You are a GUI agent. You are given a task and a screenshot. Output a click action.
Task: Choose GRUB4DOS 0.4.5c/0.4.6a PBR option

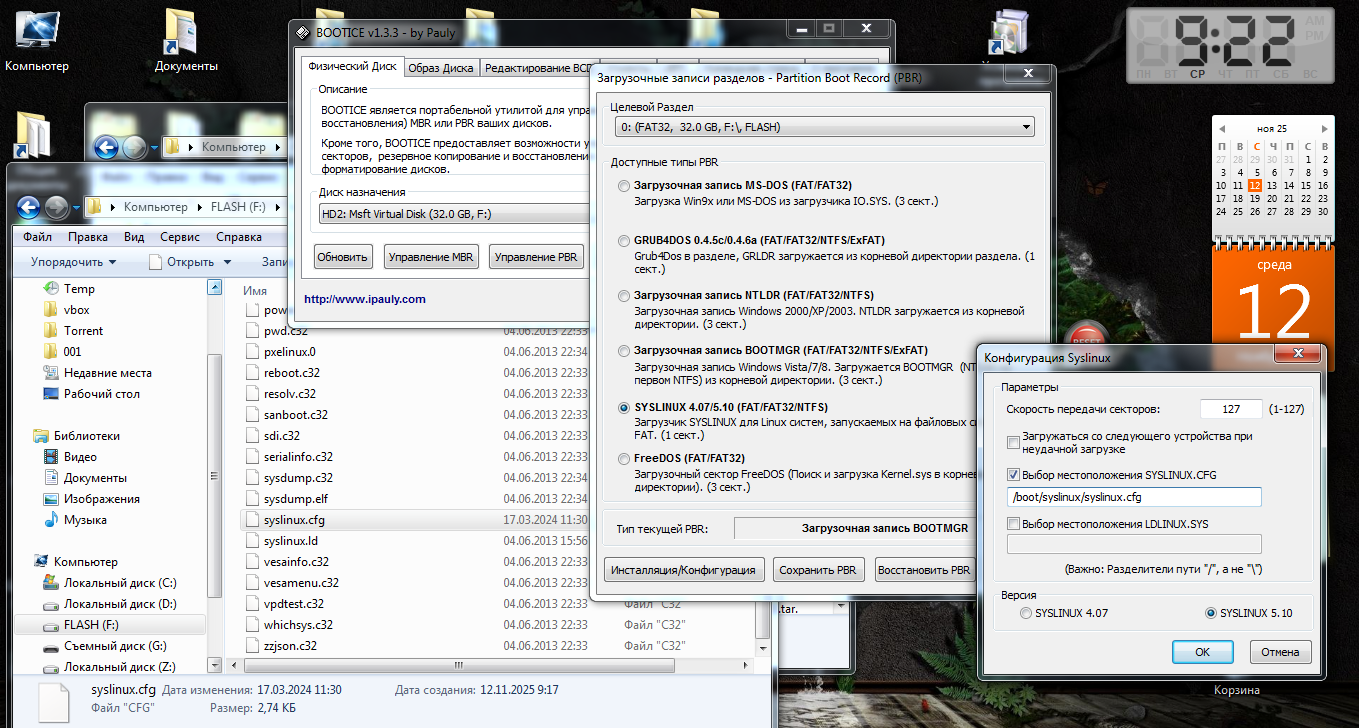(x=625, y=241)
